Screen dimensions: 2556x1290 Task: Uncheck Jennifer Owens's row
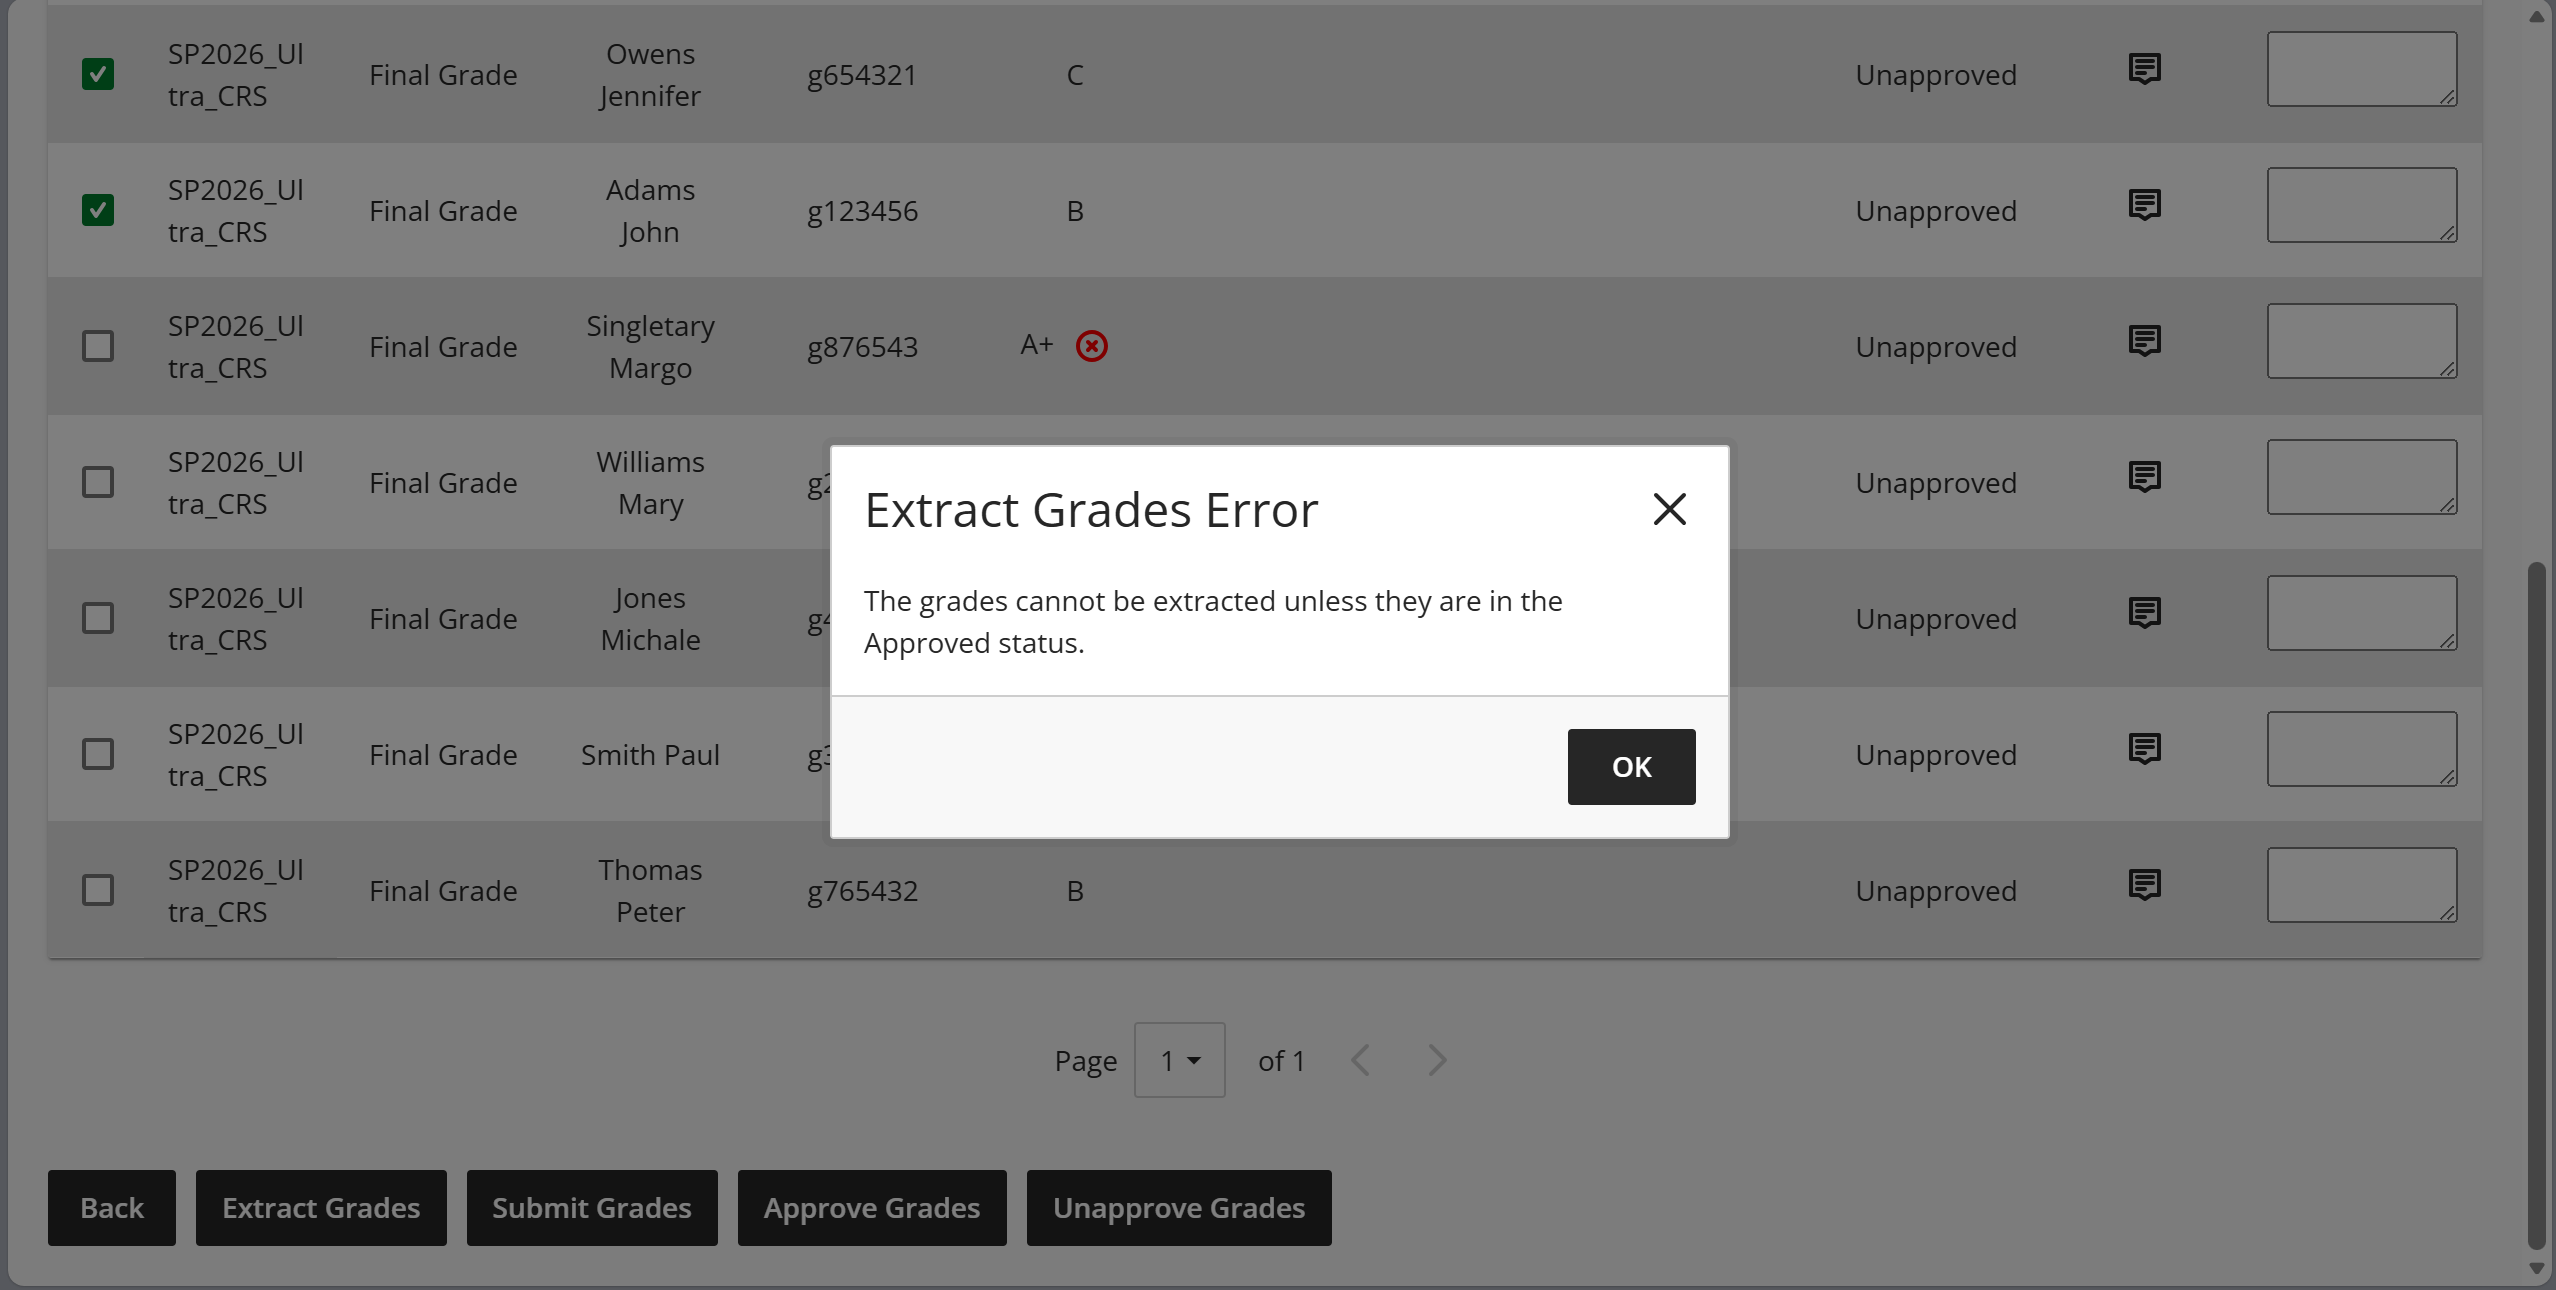coord(97,73)
